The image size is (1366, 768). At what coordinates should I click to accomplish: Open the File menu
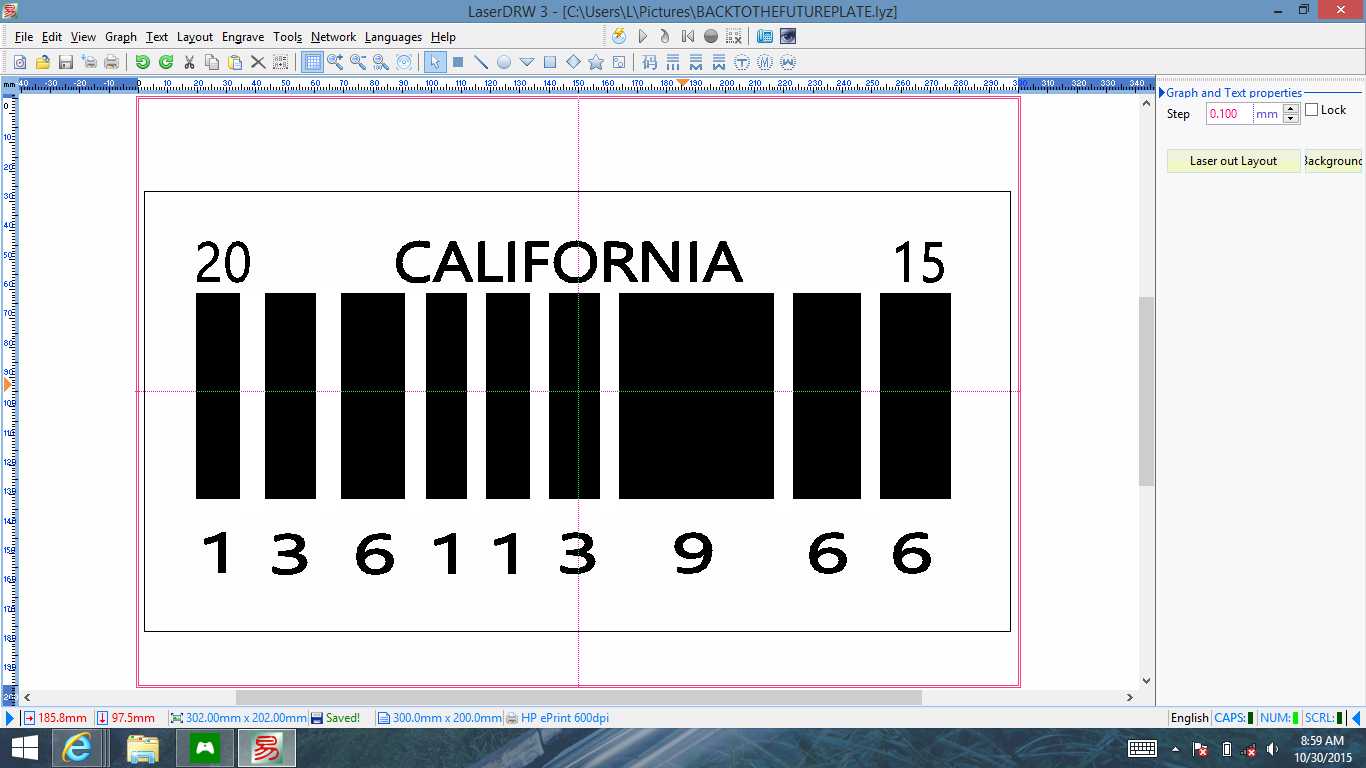pyautogui.click(x=24, y=37)
